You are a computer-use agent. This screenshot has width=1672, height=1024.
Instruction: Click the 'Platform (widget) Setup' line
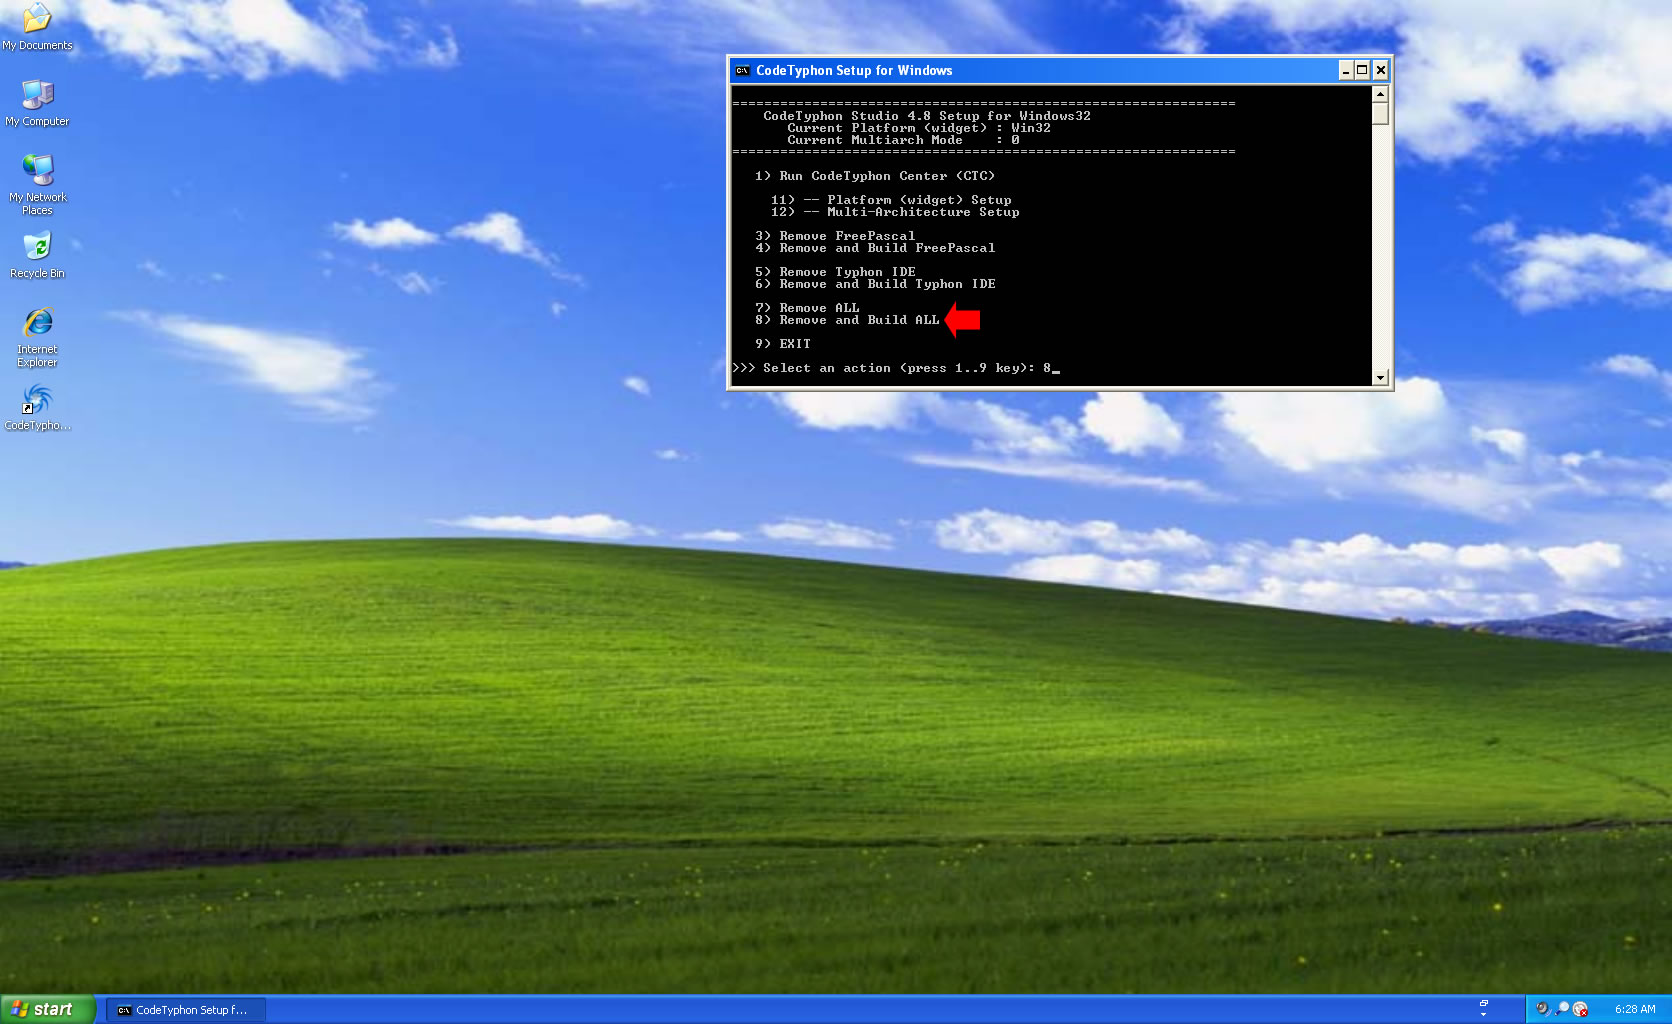tap(891, 200)
